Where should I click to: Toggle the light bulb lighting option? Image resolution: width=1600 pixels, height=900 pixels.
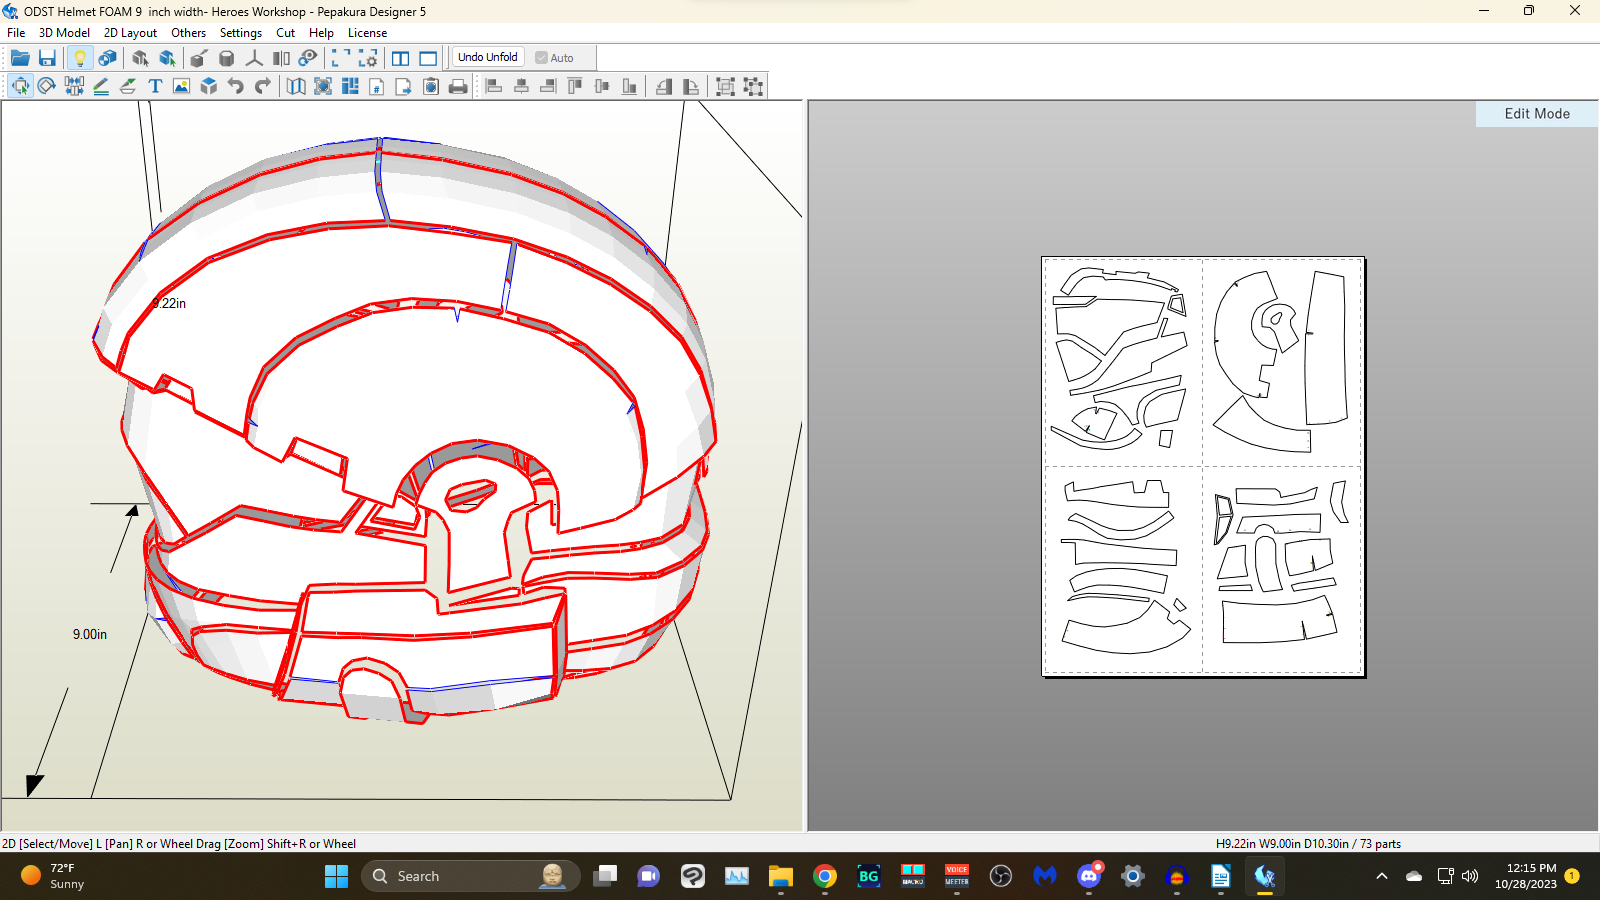(80, 58)
